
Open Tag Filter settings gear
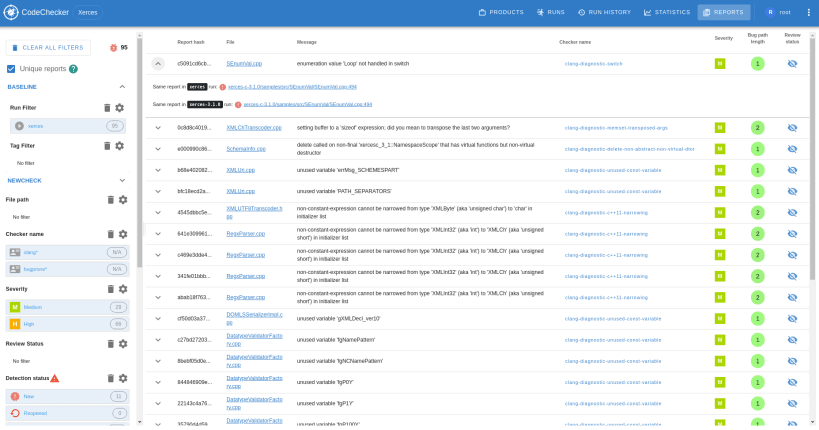(x=120, y=146)
